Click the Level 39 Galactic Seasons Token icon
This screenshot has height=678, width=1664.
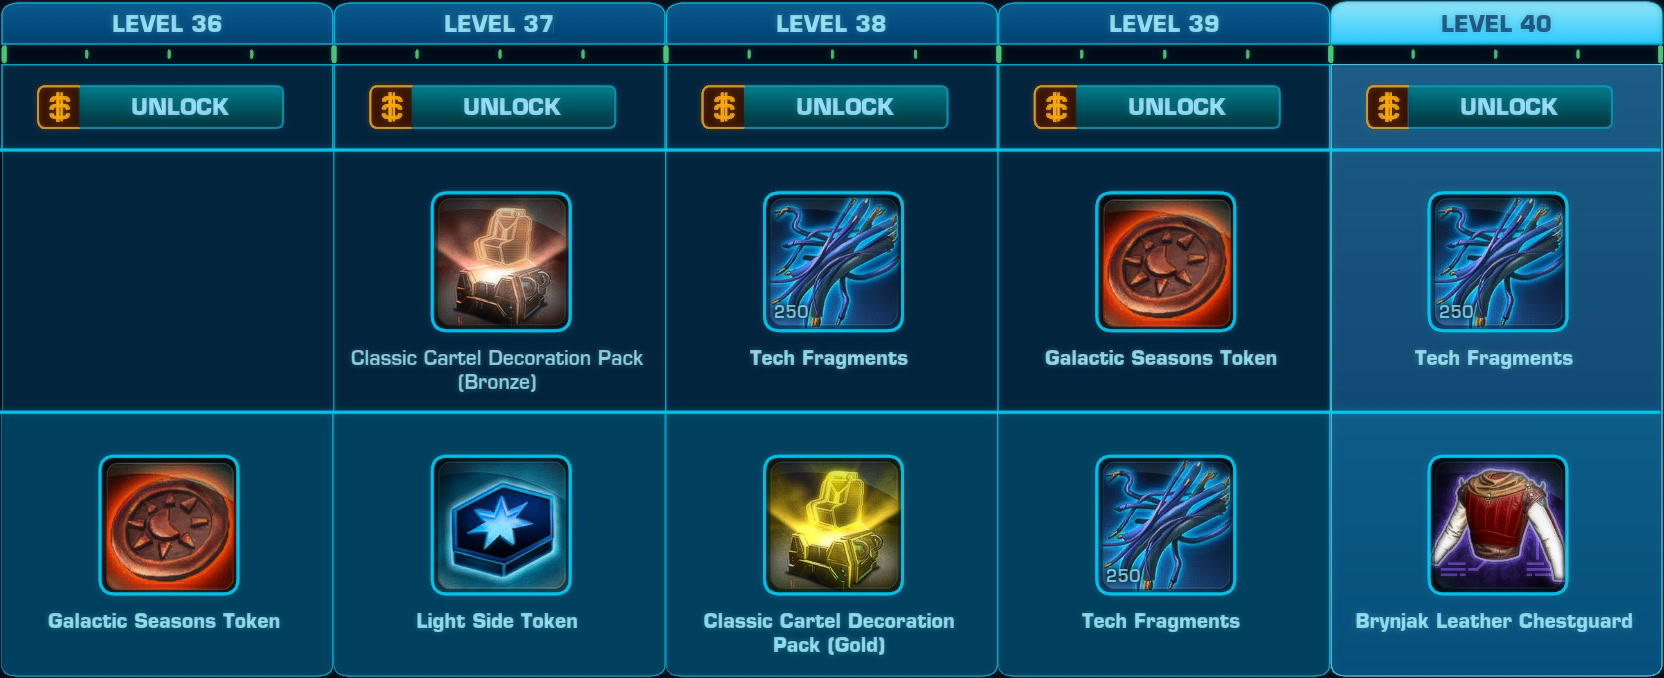click(x=1165, y=262)
